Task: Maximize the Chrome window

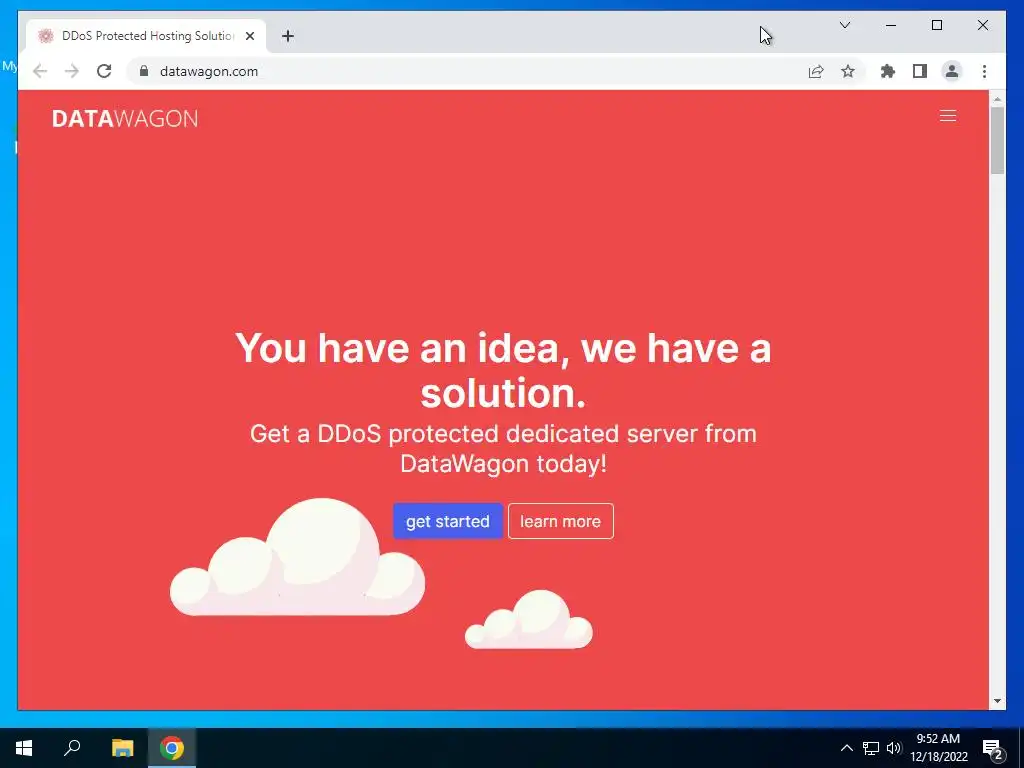Action: 936,25
